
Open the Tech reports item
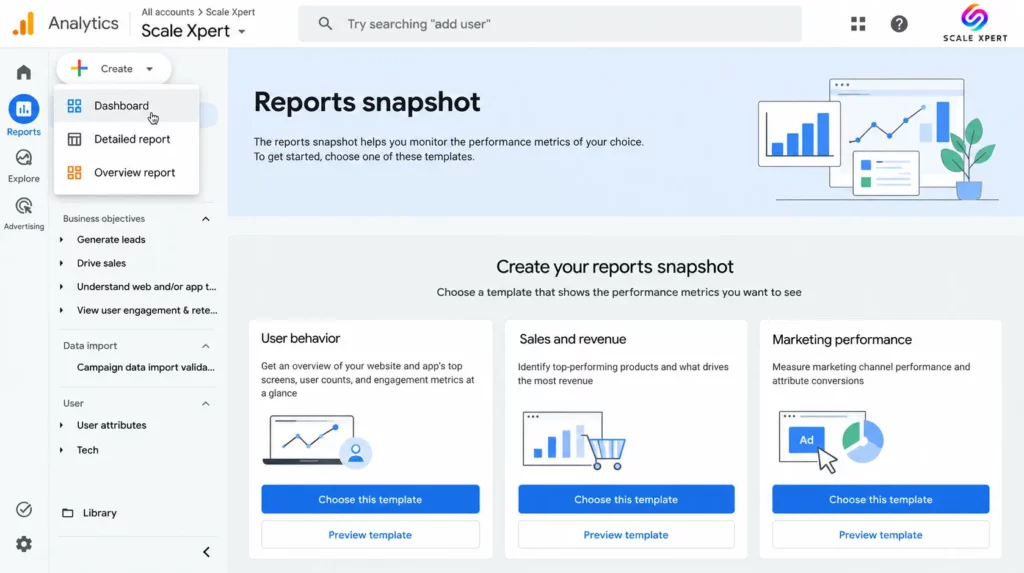[x=88, y=450]
